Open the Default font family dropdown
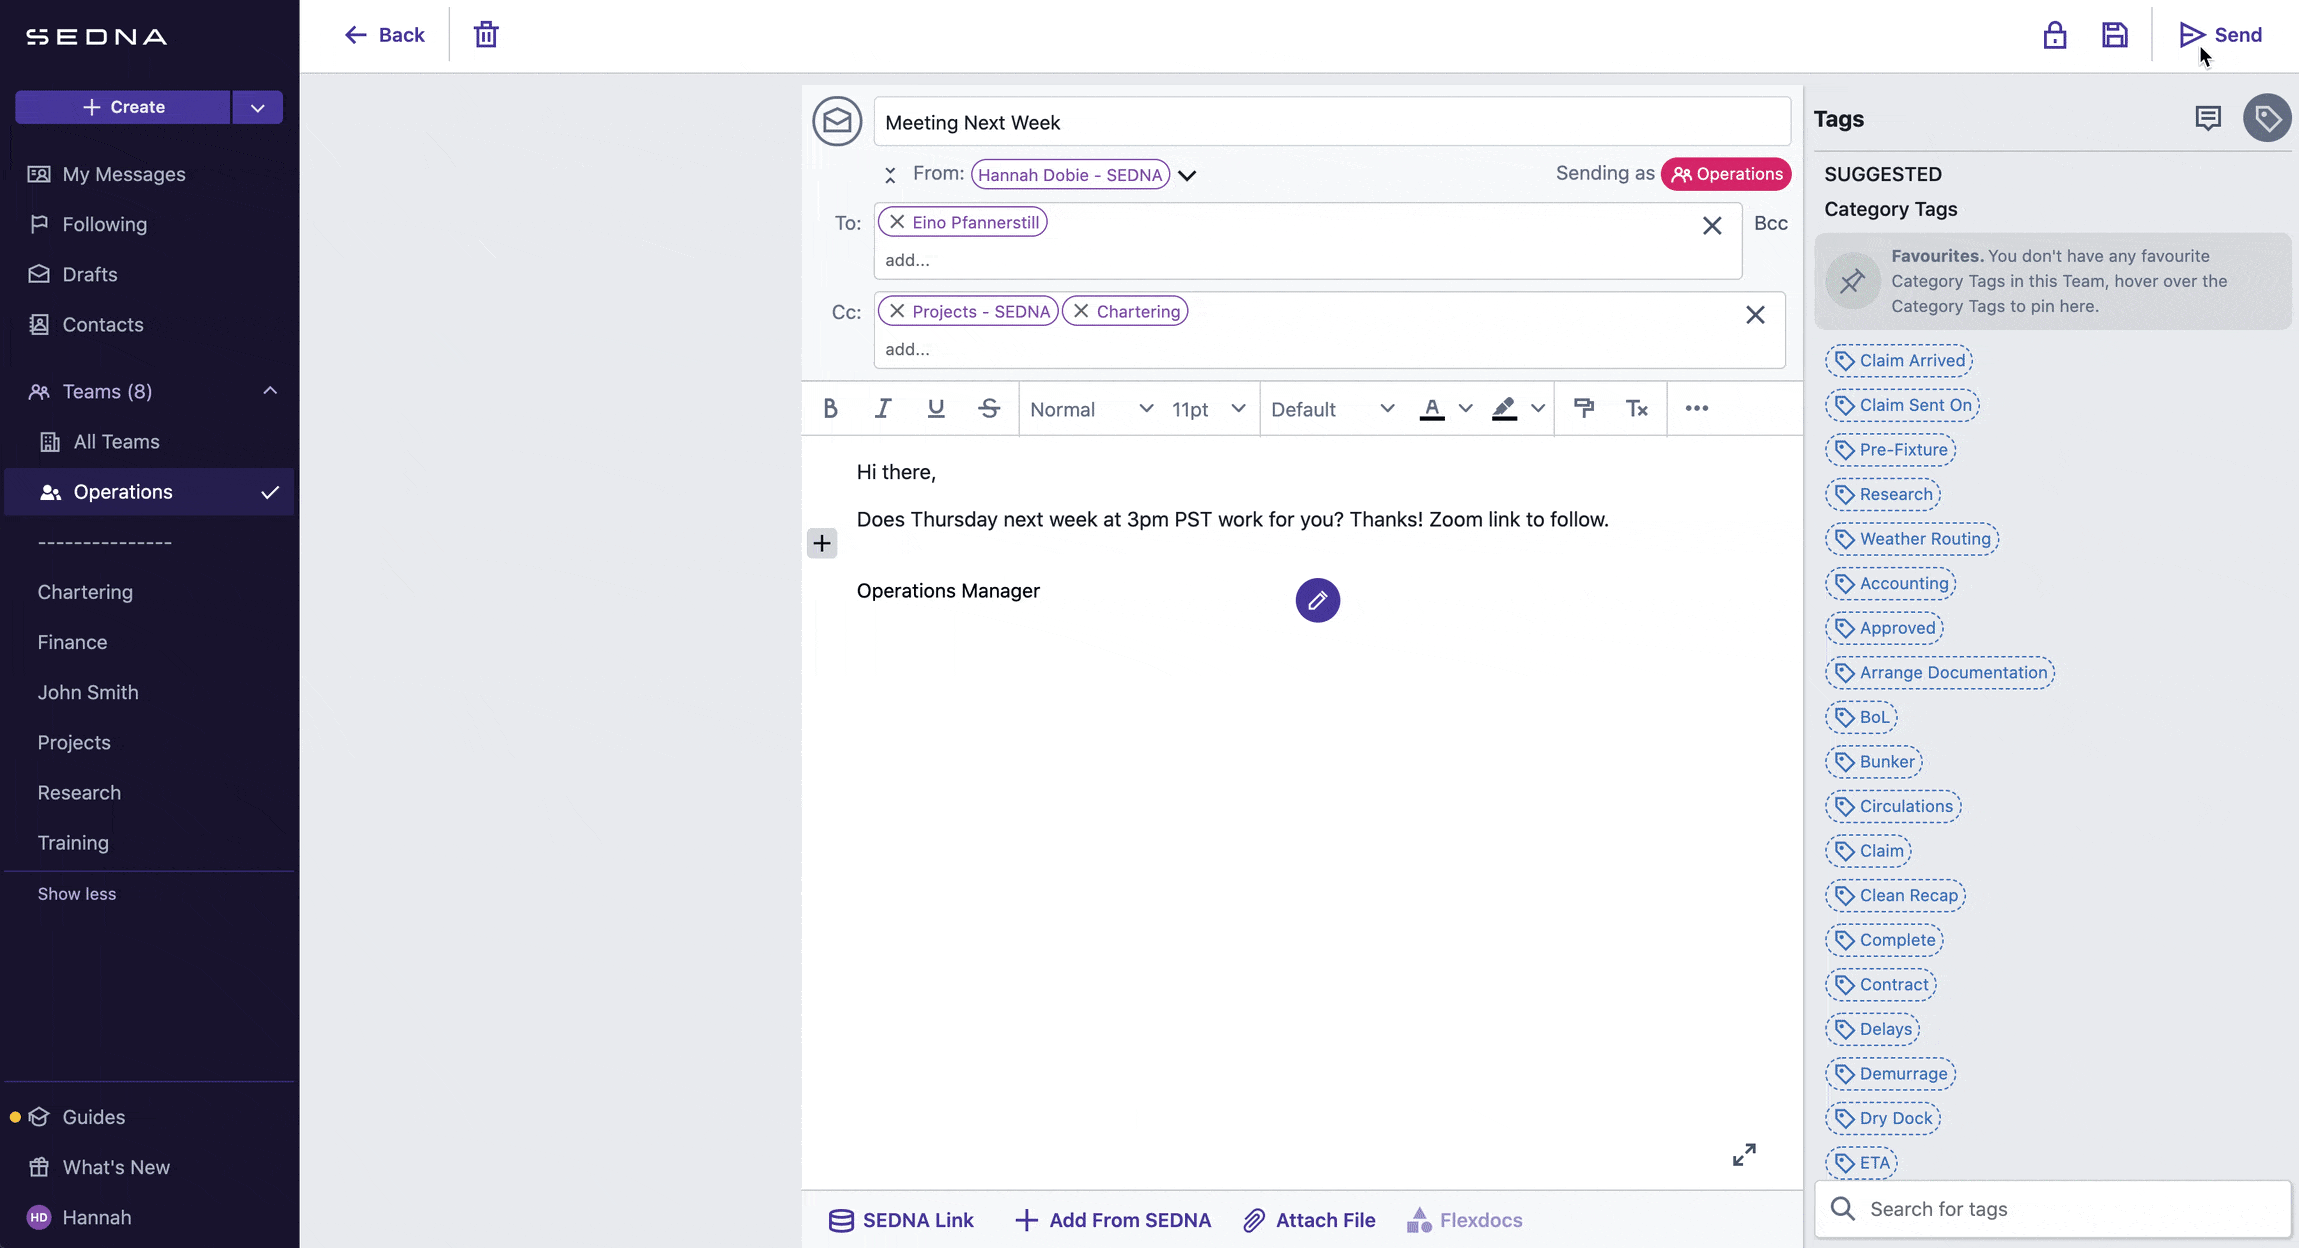Image resolution: width=2299 pixels, height=1248 pixels. click(x=1332, y=409)
